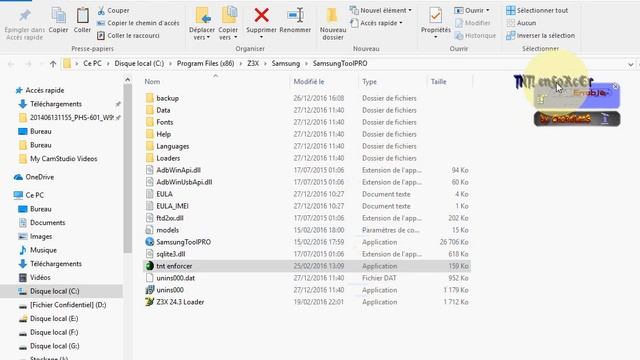The height and width of the screenshot is (360, 640).
Task: Click the Modifier icon in Ouvrir group
Action: pos(459,23)
